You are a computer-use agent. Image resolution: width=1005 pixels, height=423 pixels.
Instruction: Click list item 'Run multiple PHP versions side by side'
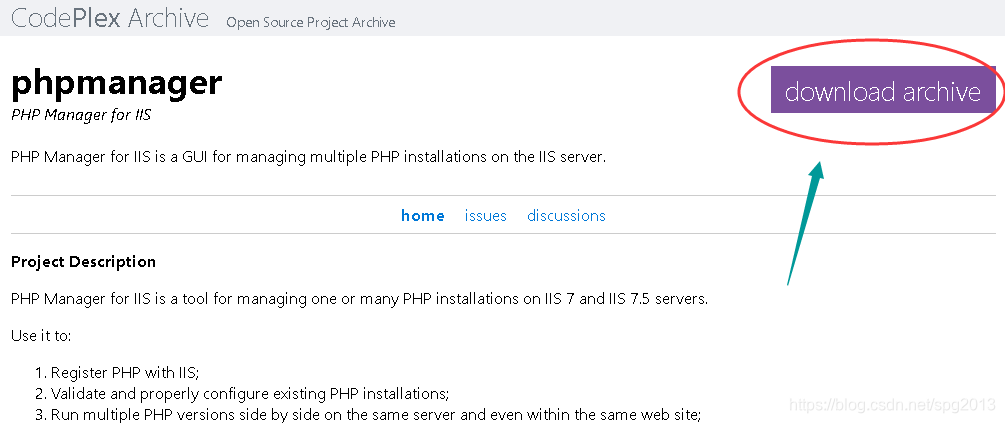click(x=376, y=413)
